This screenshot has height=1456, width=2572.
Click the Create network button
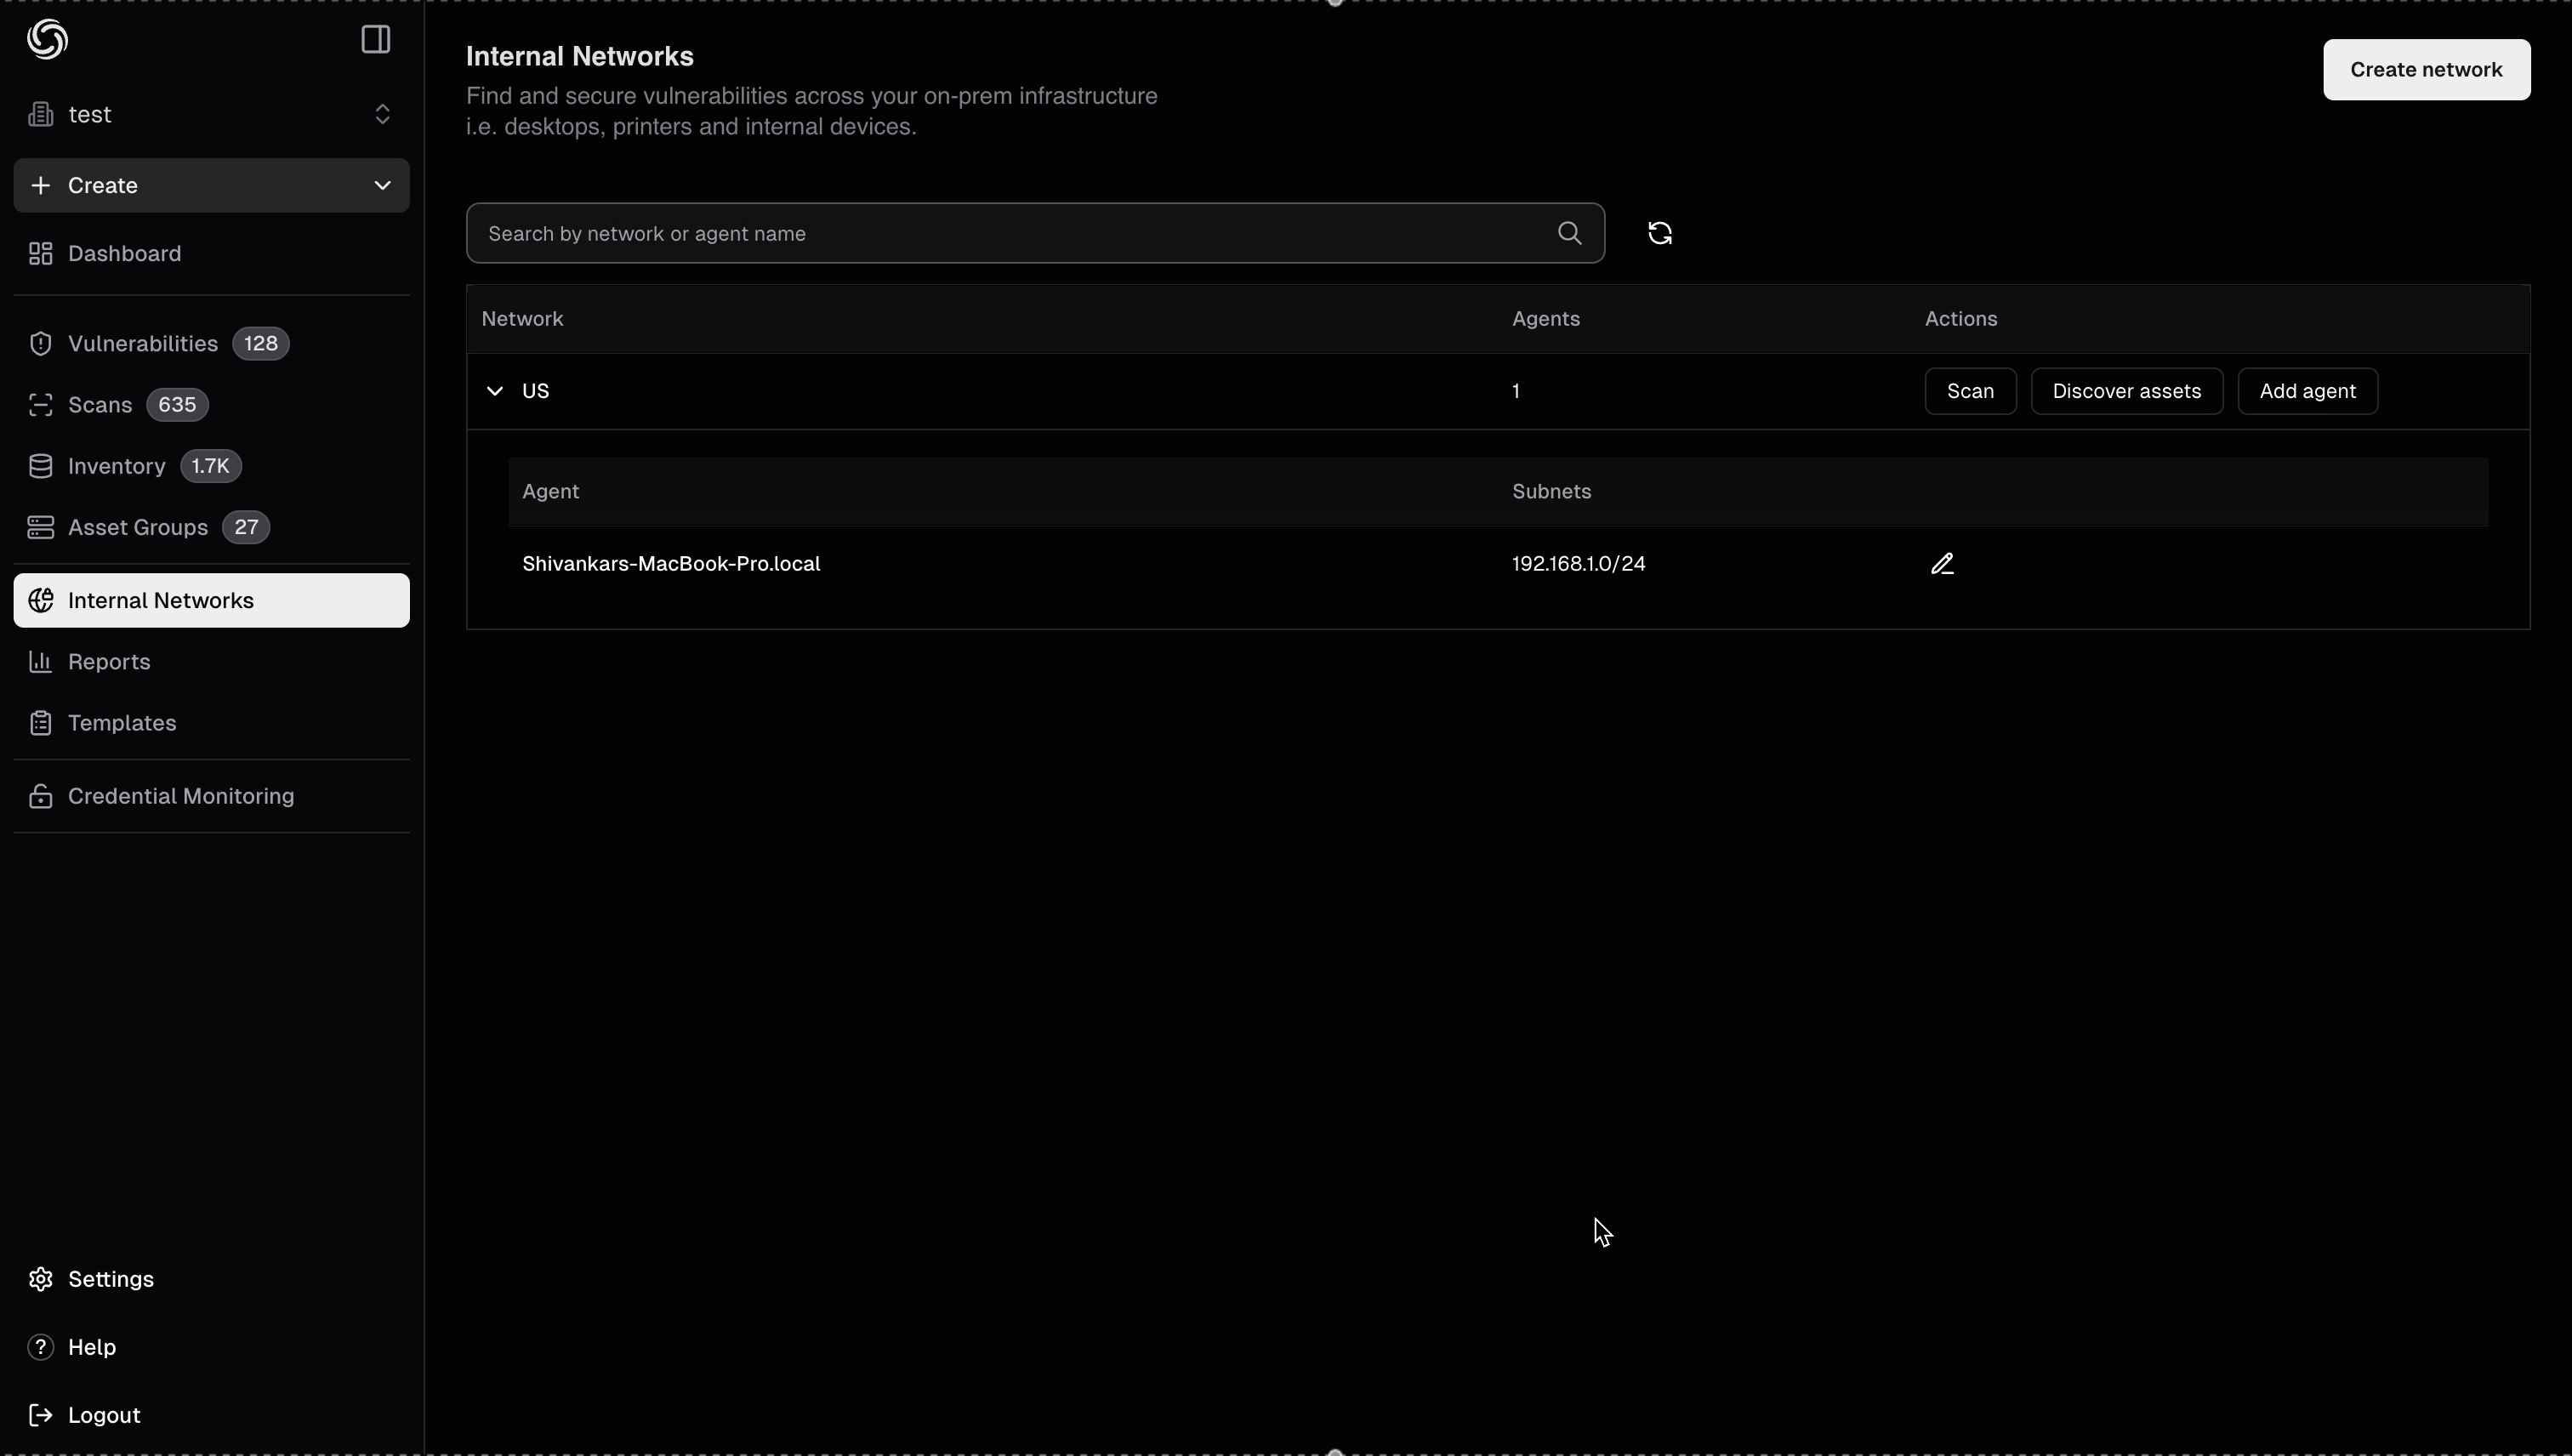coord(2426,69)
